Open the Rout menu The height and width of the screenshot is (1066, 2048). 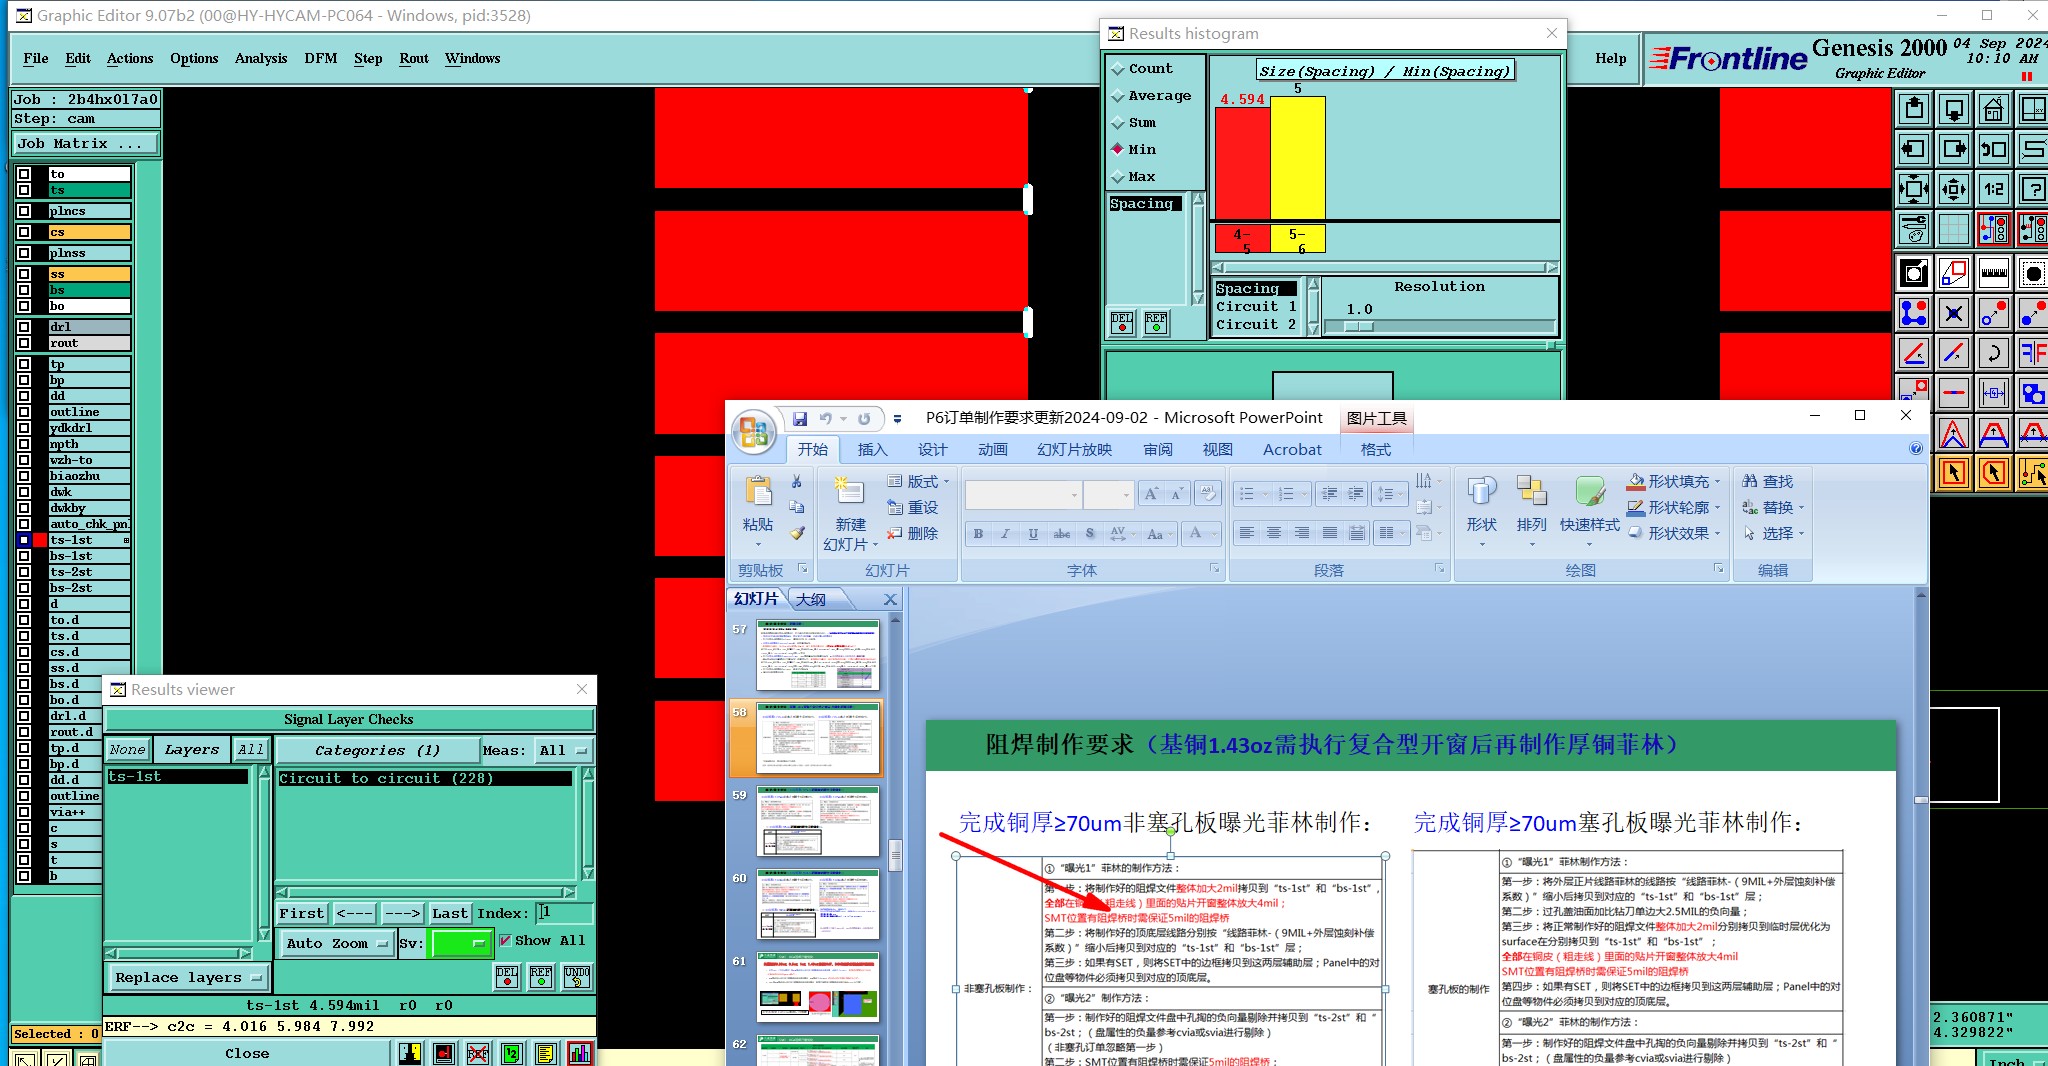pyautogui.click(x=414, y=59)
